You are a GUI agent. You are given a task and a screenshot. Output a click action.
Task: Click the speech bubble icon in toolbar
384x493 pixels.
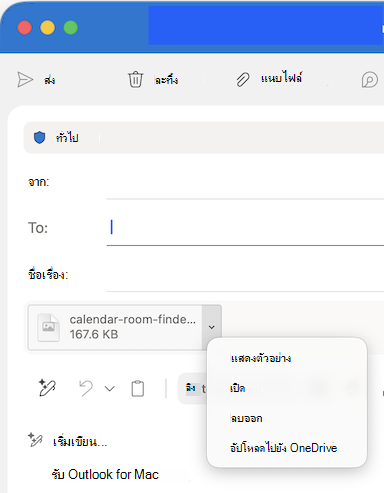pyautogui.click(x=370, y=80)
